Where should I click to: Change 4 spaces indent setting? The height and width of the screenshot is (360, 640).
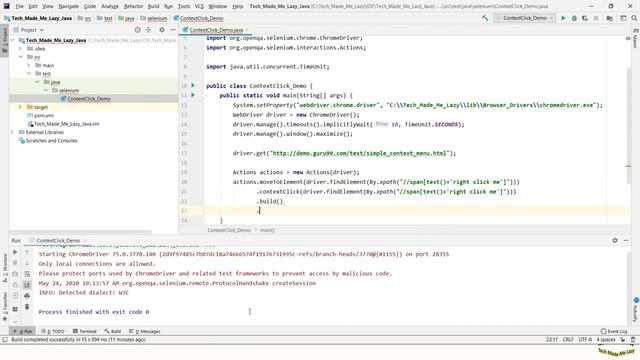605,339
